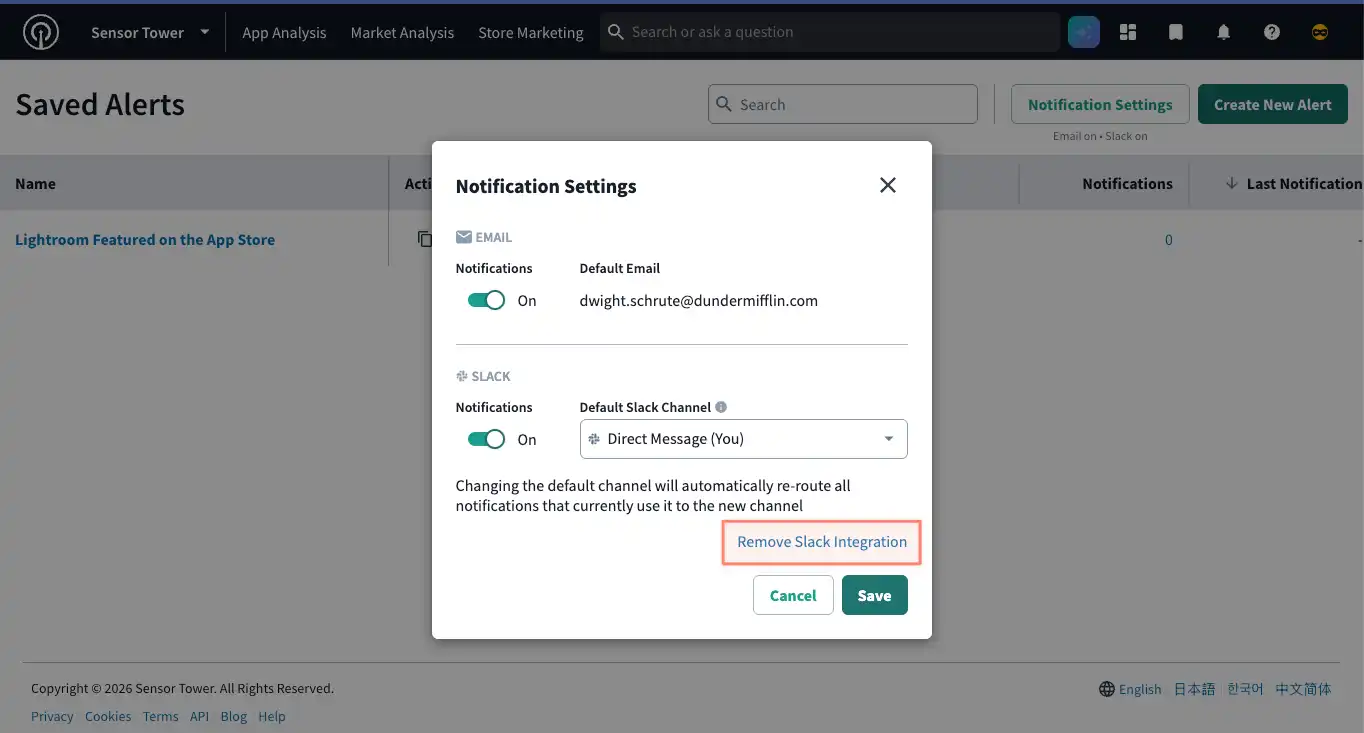Click Remove Slack Integration link

click(822, 542)
